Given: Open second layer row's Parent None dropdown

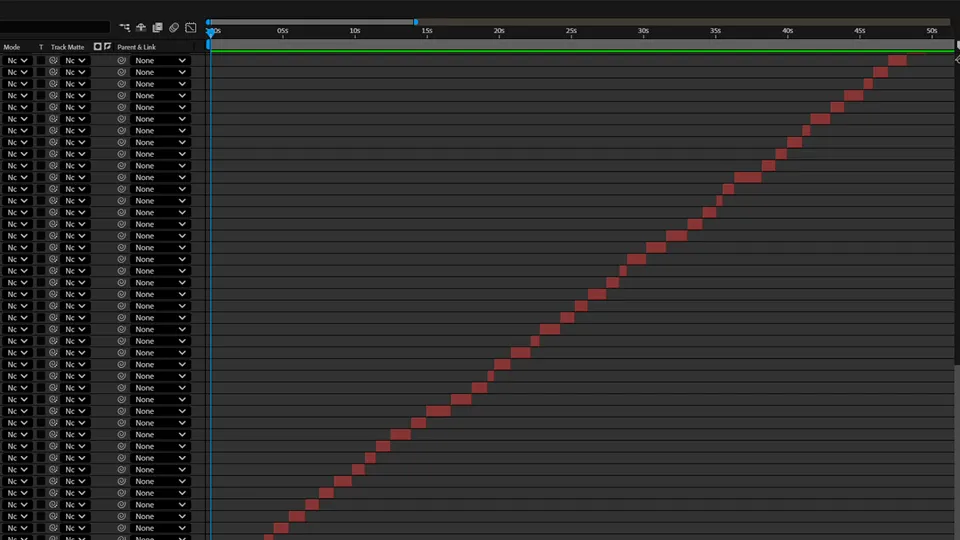Looking at the screenshot, I should (160, 72).
